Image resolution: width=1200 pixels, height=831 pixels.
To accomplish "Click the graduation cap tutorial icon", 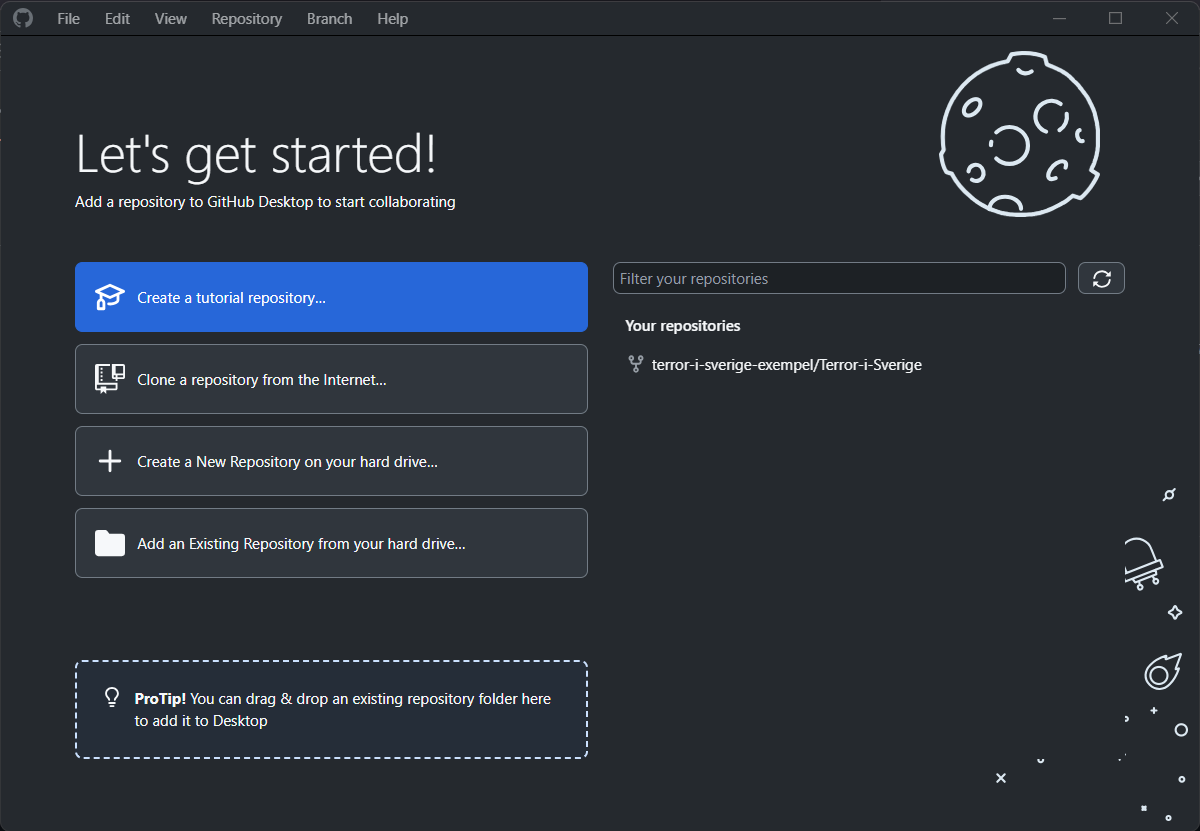I will (110, 297).
